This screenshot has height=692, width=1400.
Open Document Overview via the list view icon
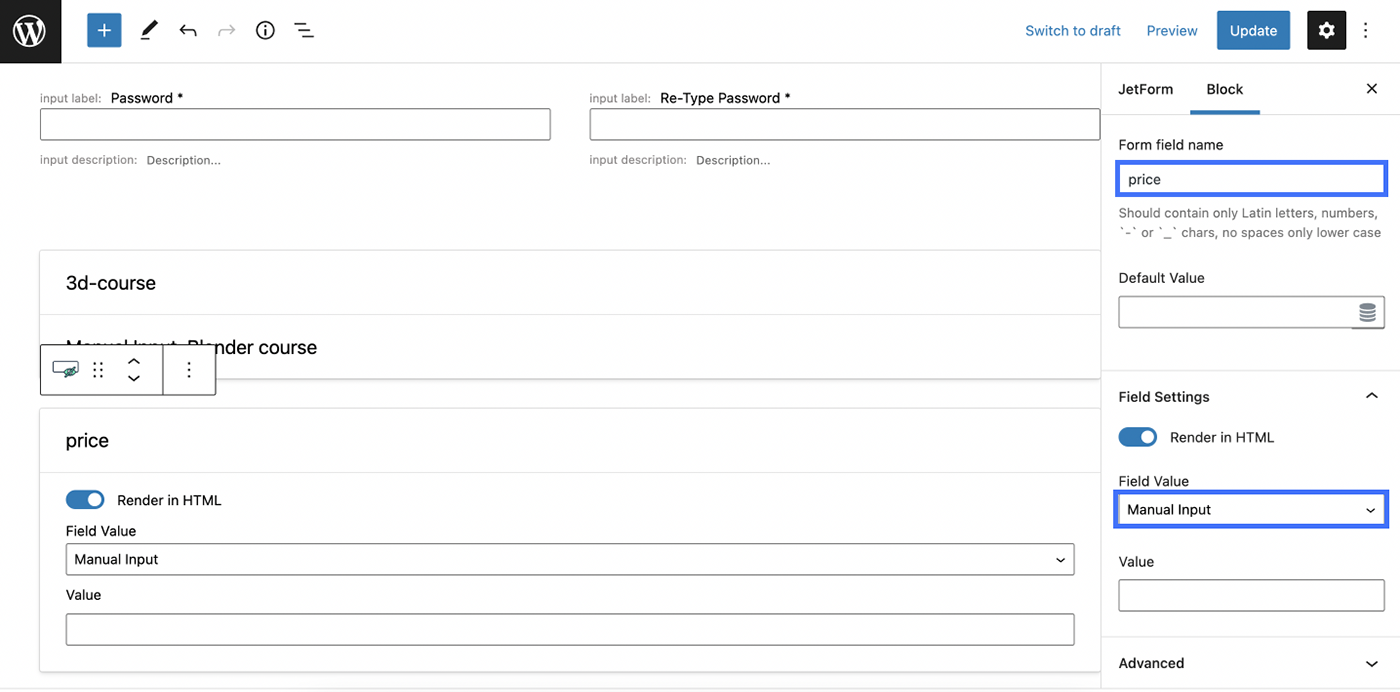(304, 30)
